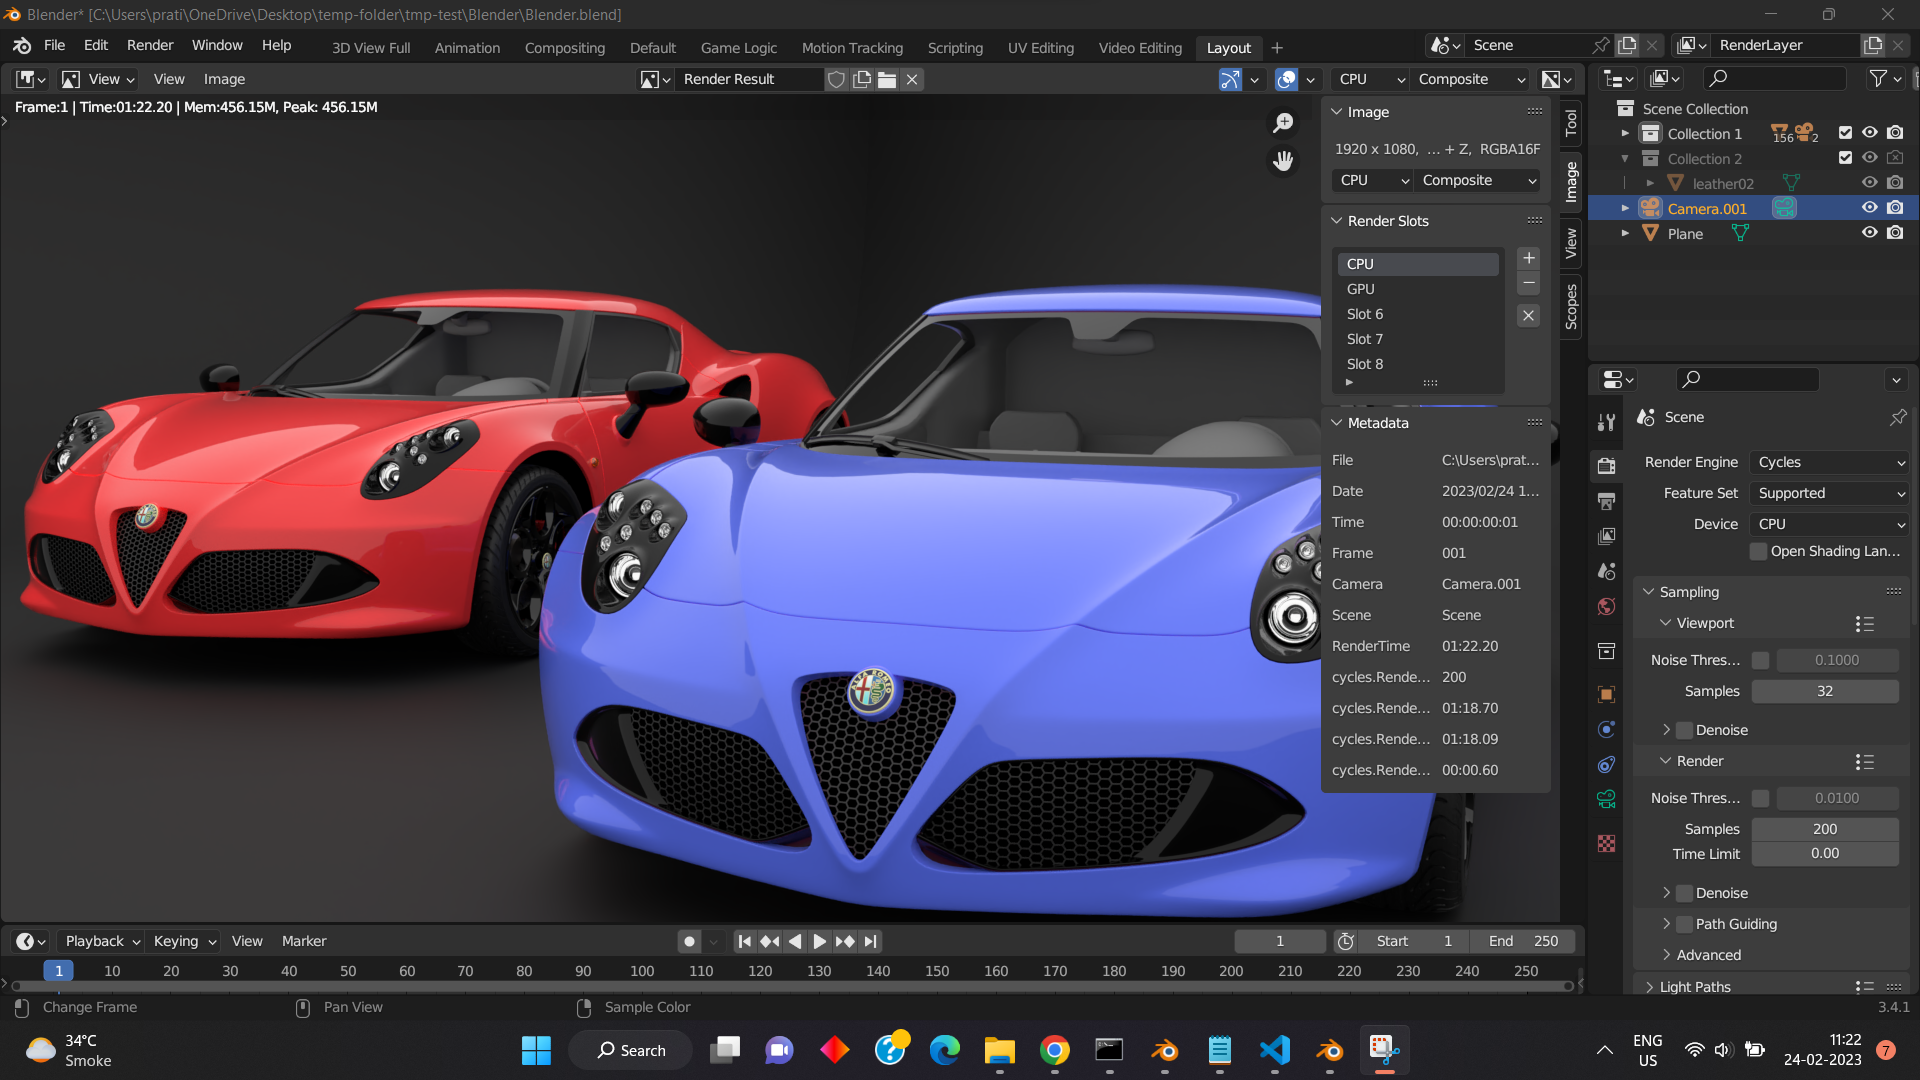
Task: Click the remove render slot minus icon
Action: [x=1528, y=284]
